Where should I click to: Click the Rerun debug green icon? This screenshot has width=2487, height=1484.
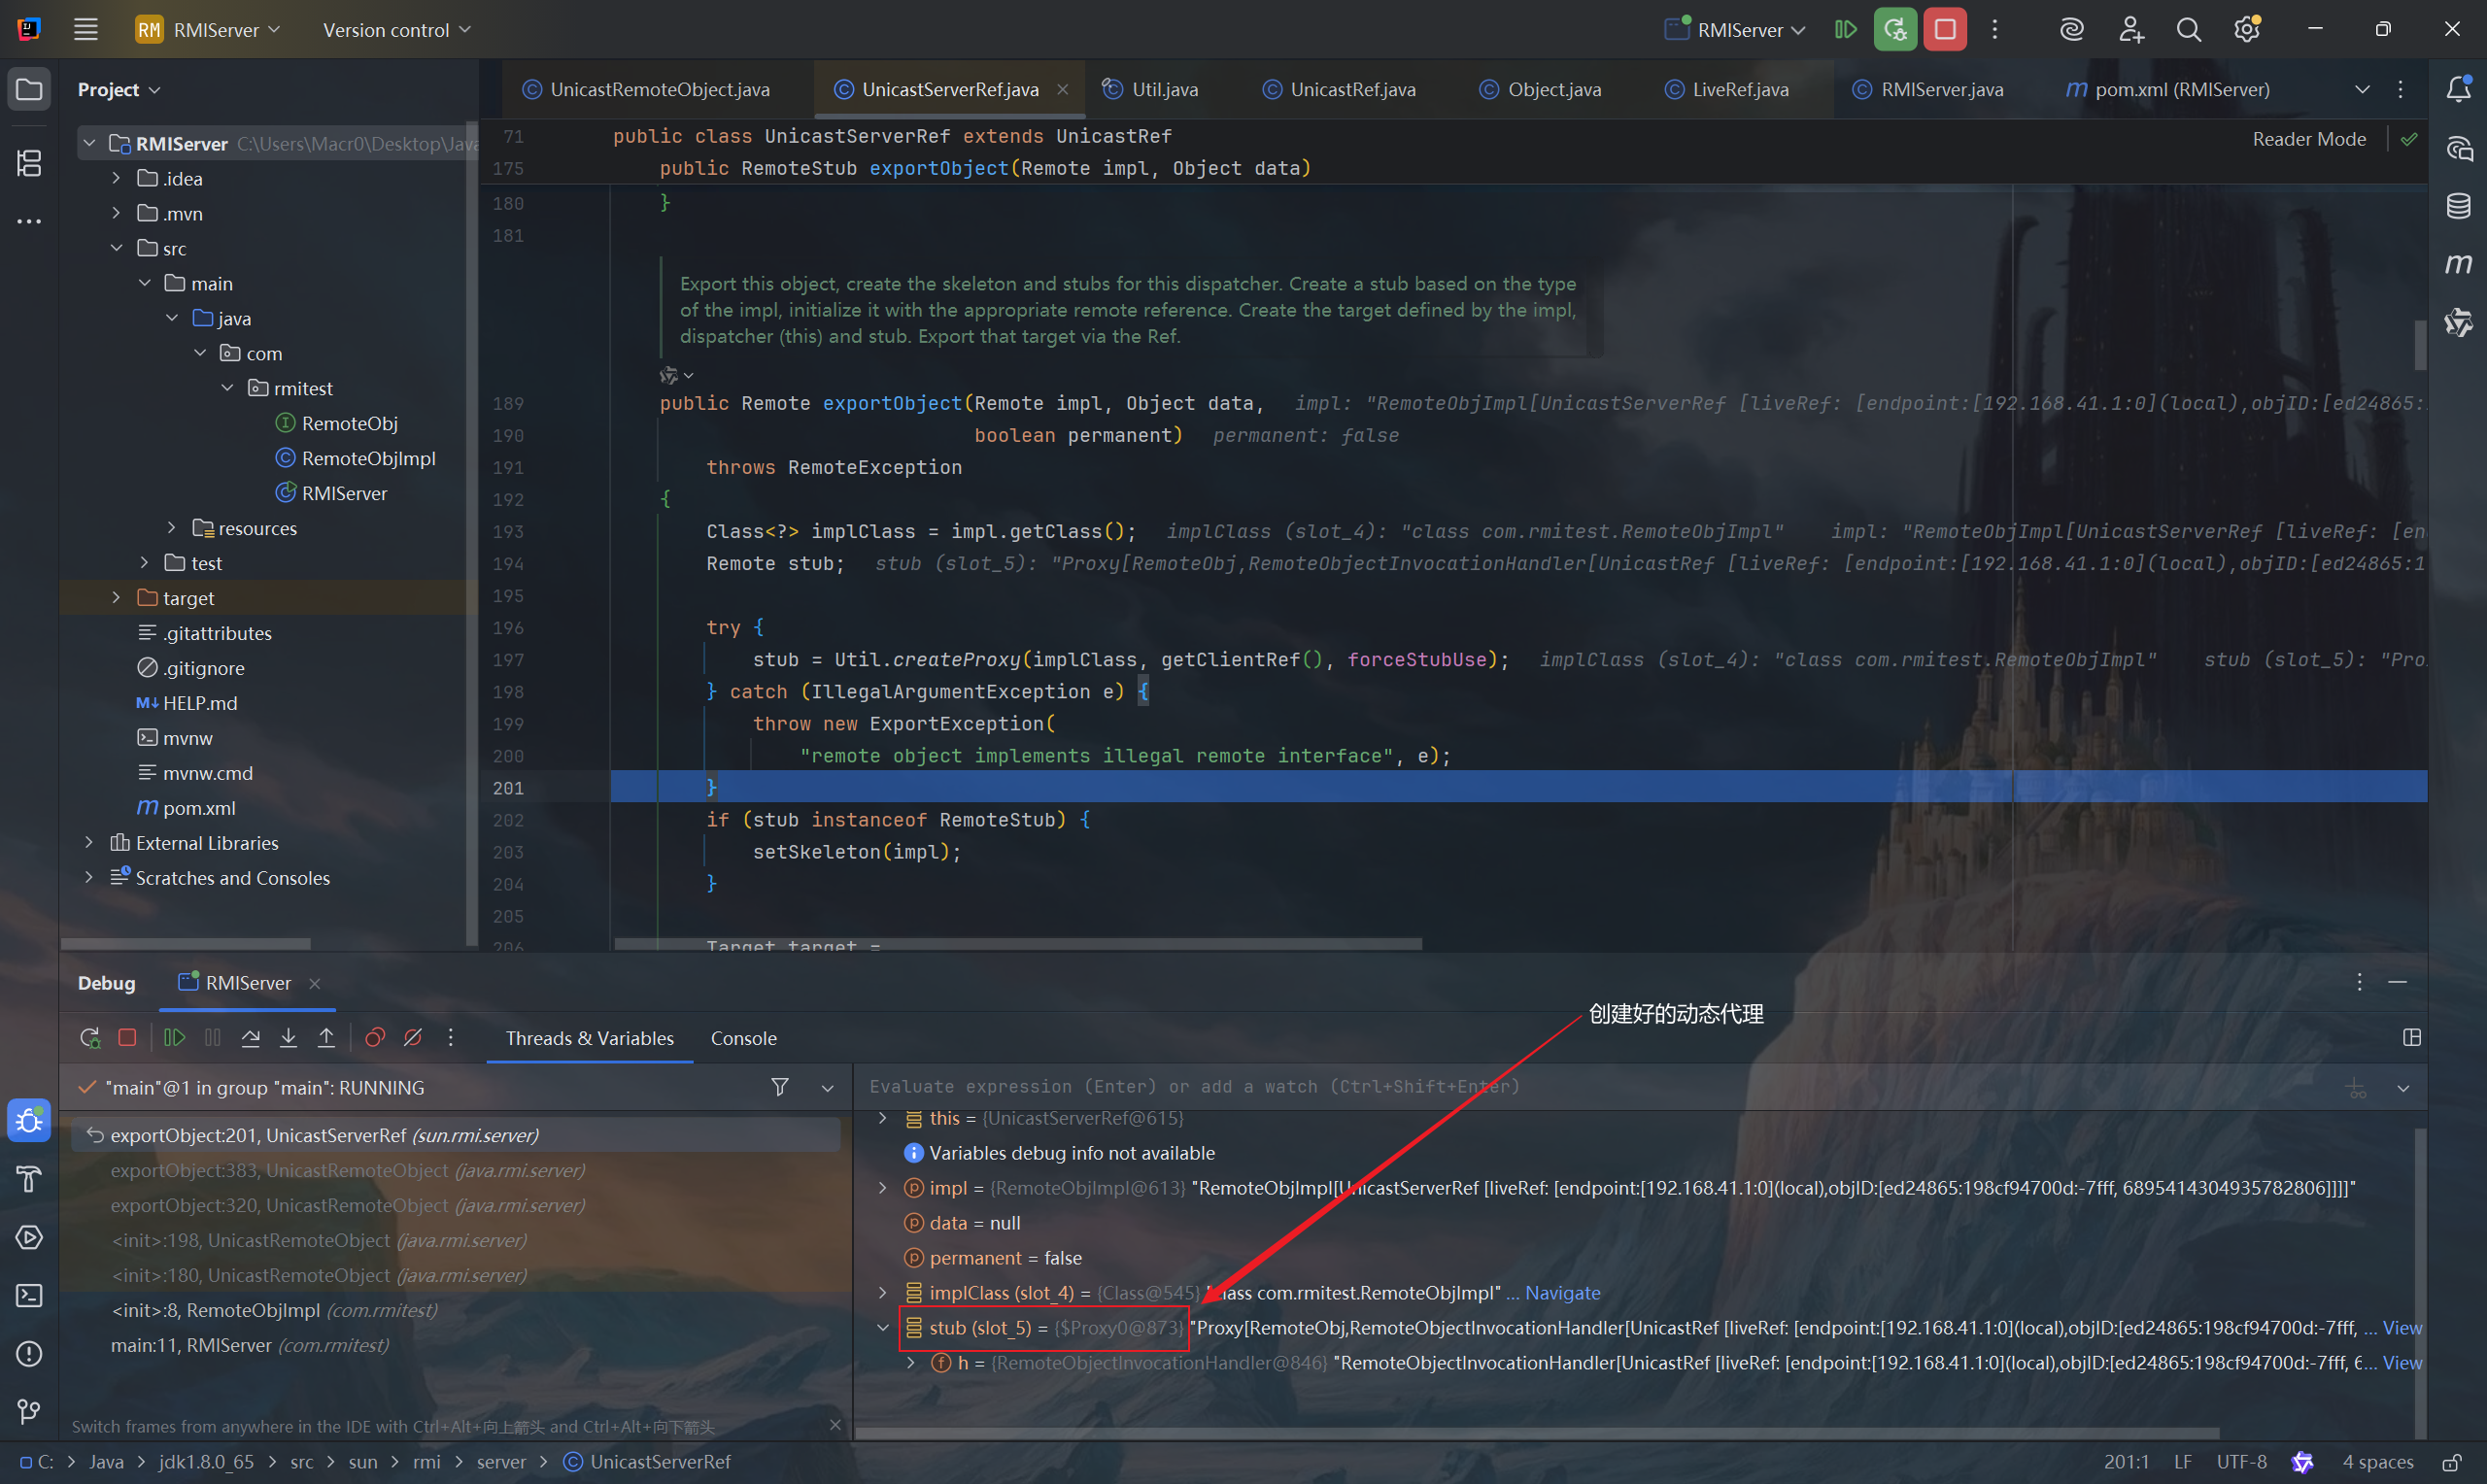pos(1895,30)
